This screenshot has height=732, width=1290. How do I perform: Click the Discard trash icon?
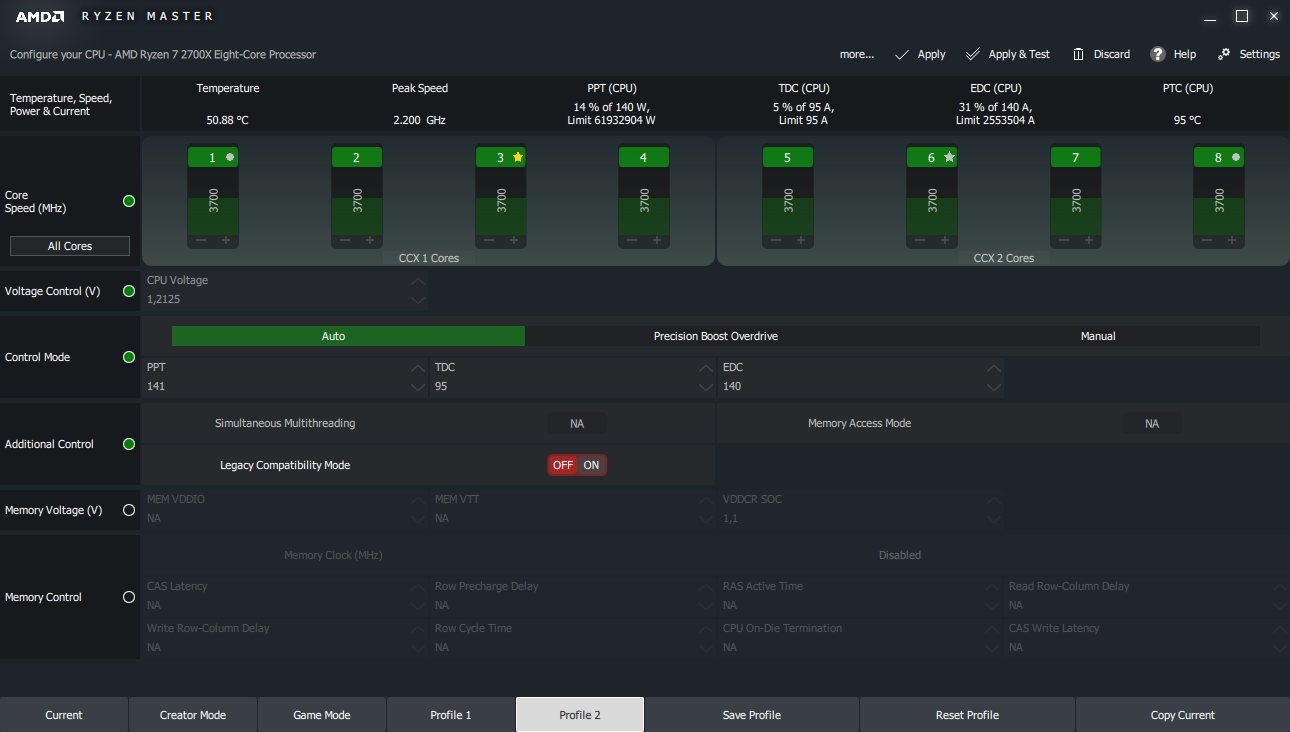pos(1078,54)
